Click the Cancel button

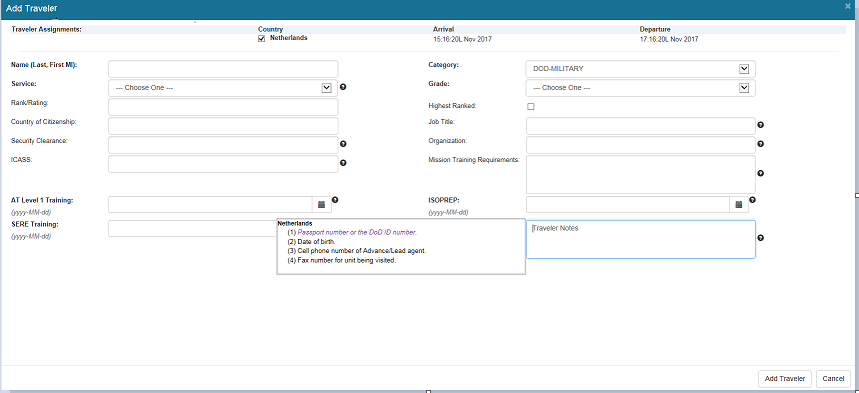tap(833, 379)
